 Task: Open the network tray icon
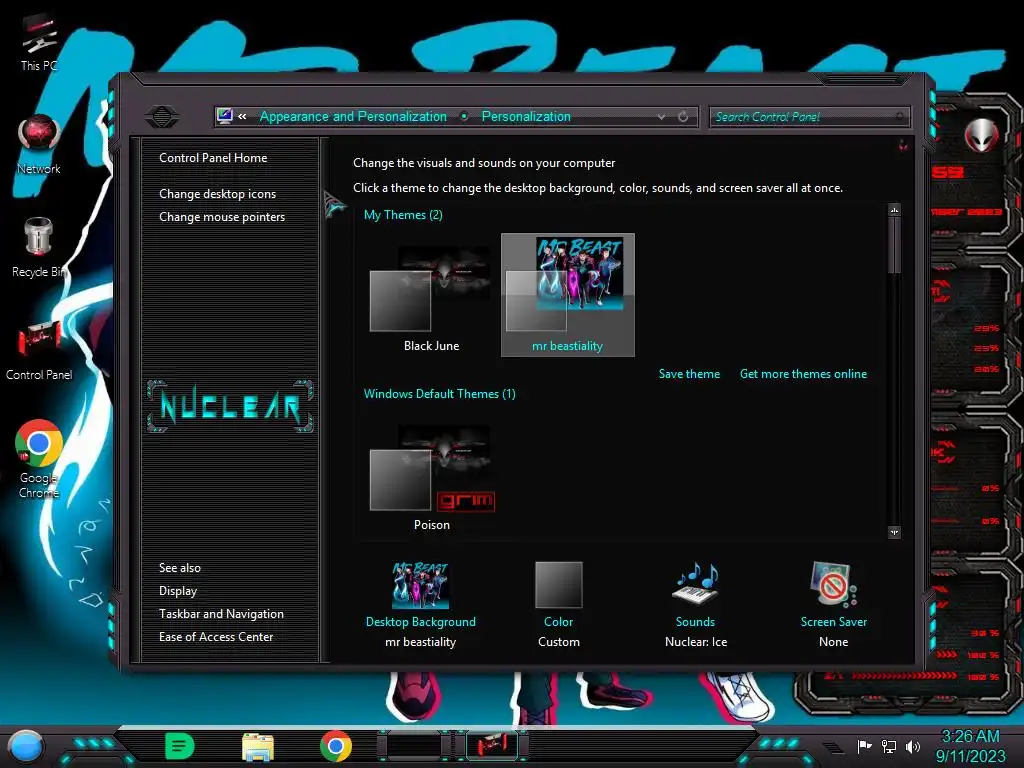(889, 746)
